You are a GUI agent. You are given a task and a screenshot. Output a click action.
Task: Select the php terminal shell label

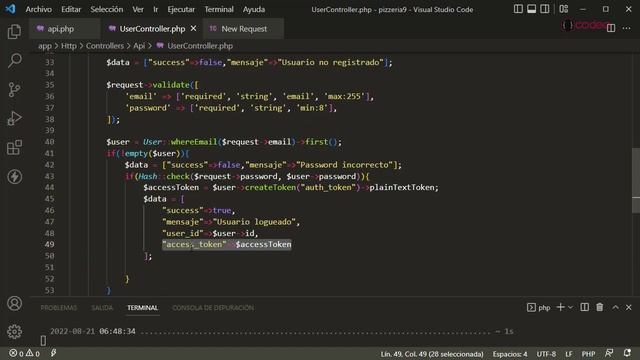539,308
